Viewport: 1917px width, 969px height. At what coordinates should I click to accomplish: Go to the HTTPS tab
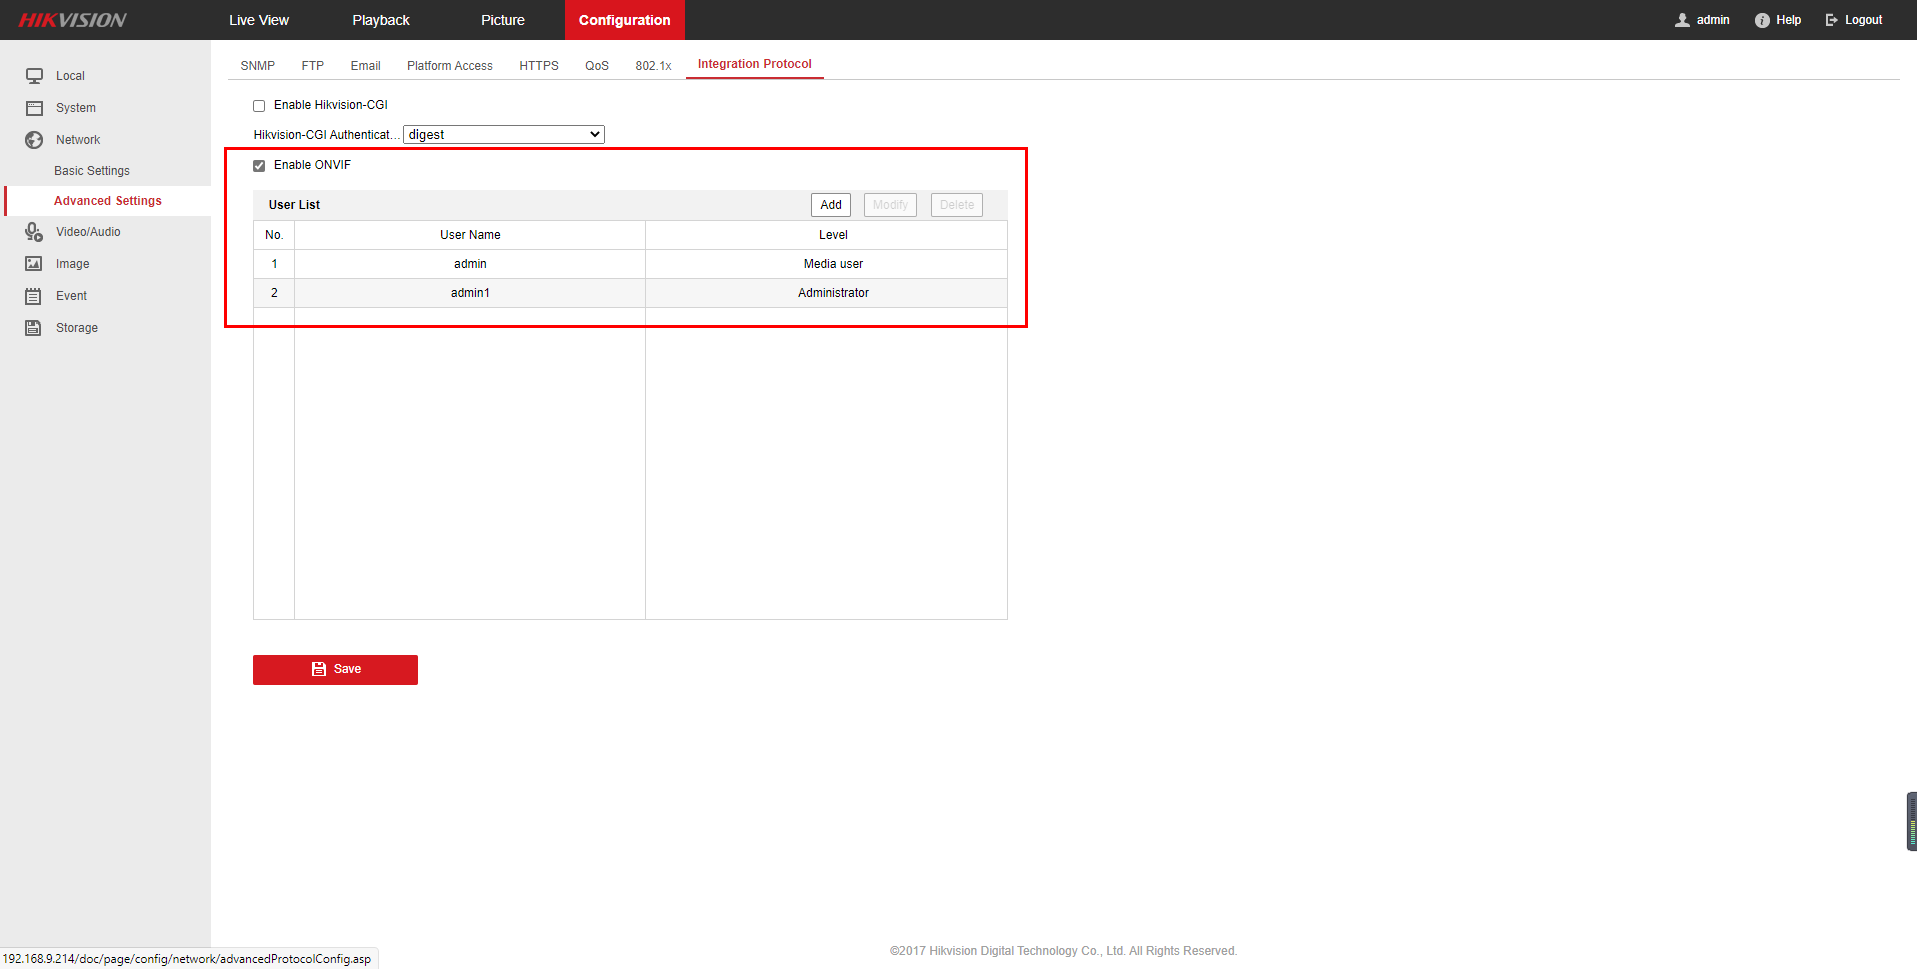pyautogui.click(x=539, y=66)
